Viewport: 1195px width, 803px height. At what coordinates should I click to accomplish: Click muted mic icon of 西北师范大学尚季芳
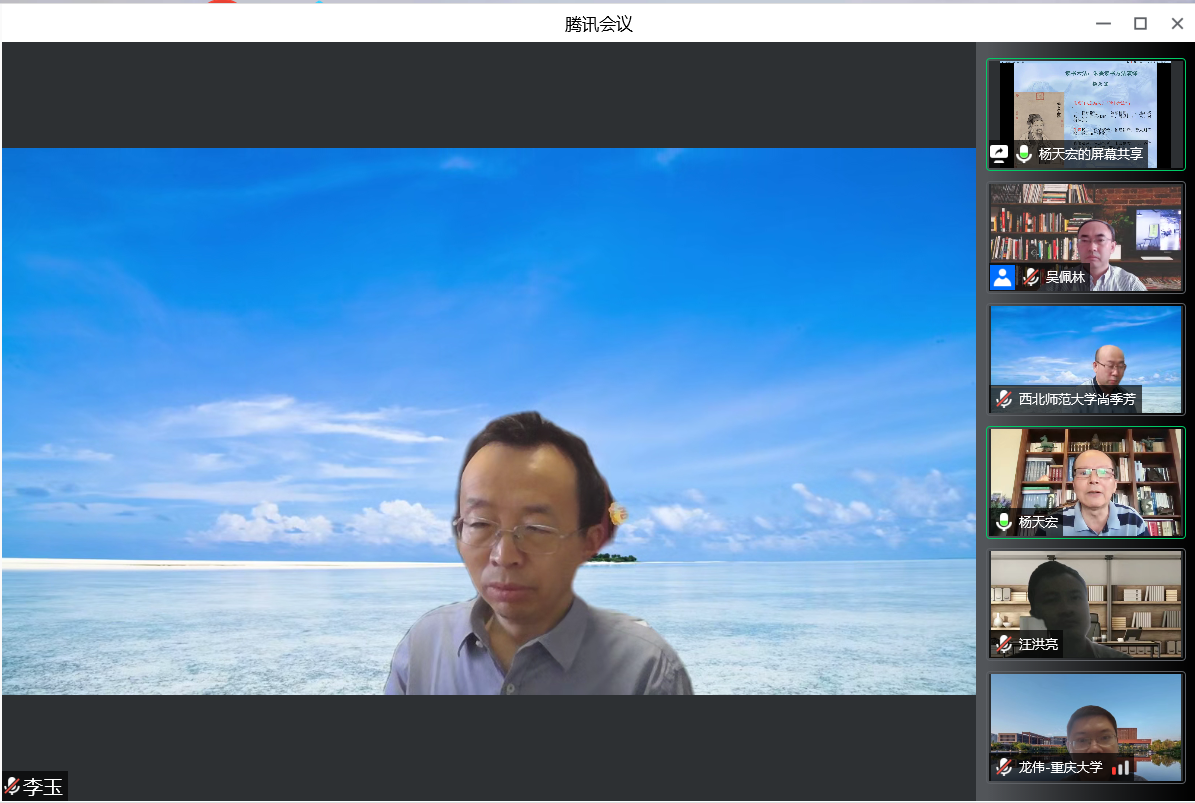1004,399
